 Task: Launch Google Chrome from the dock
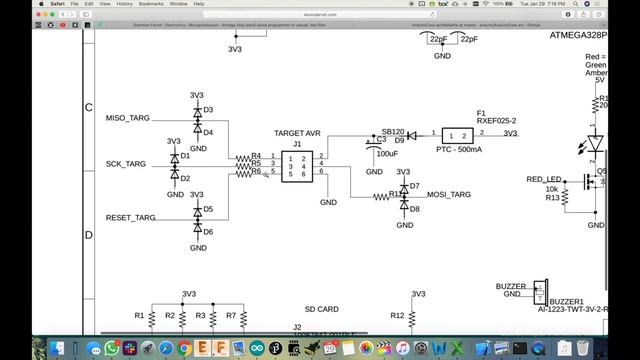[184, 349]
